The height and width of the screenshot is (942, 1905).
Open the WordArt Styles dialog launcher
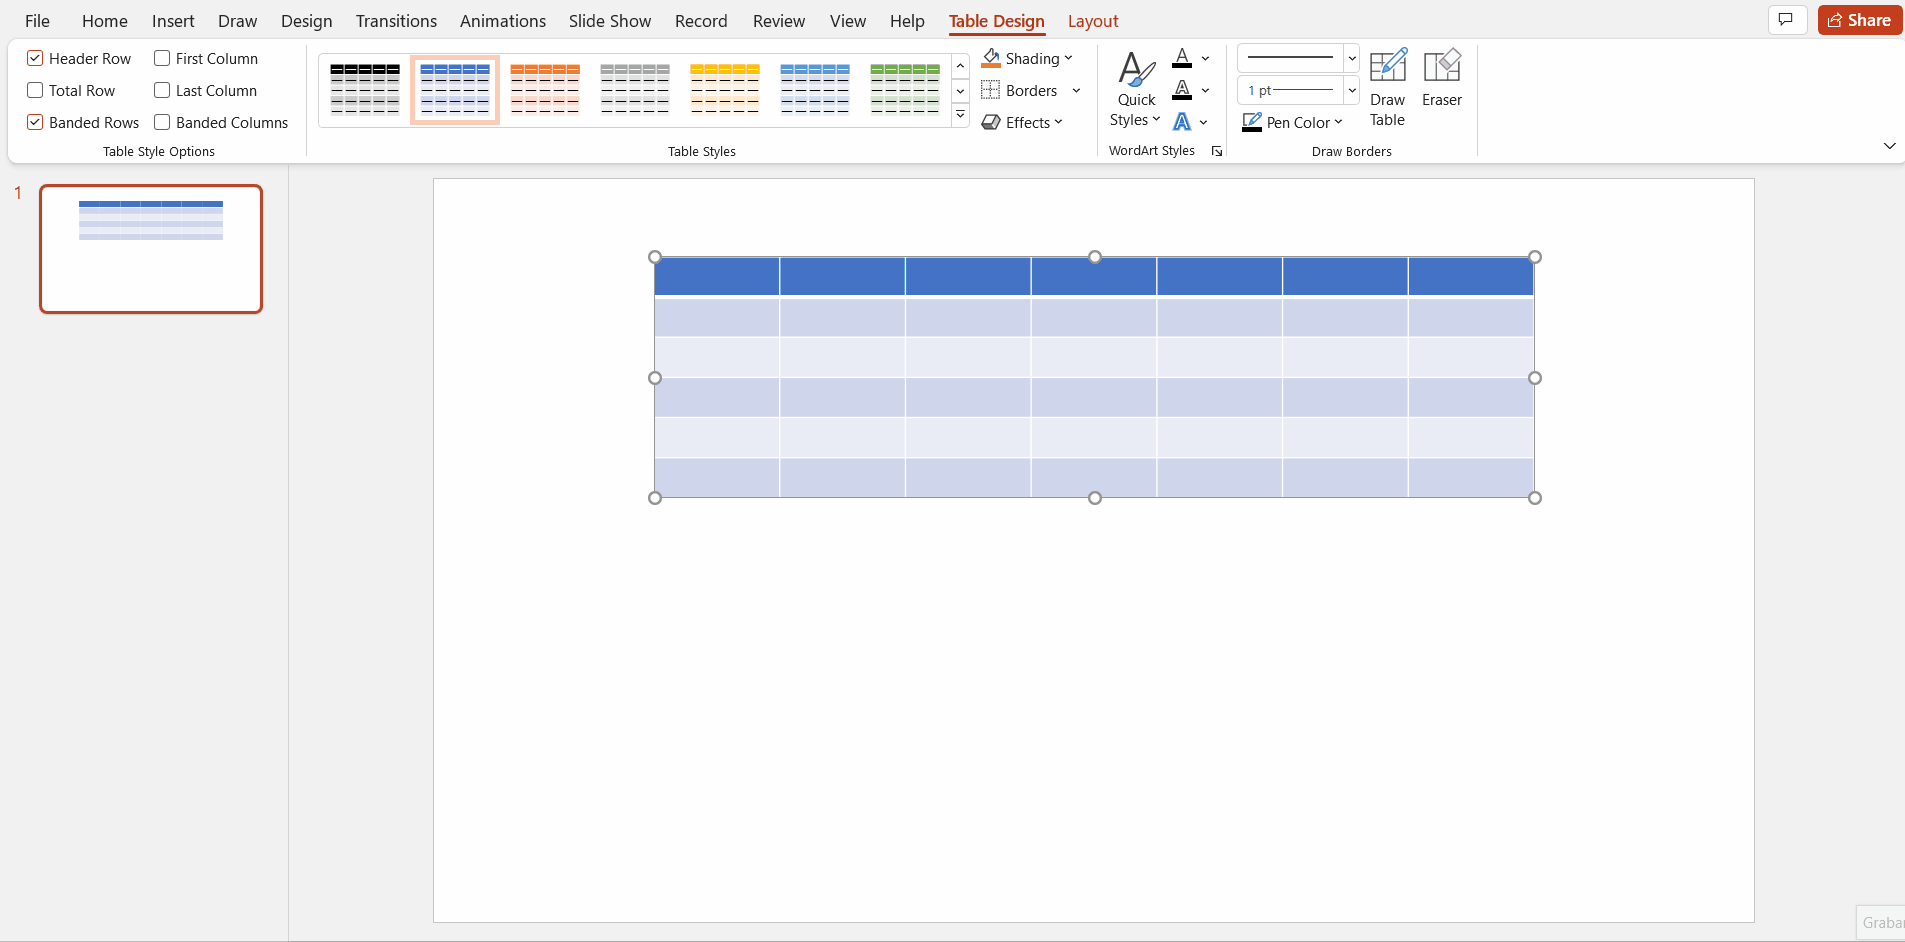tap(1217, 151)
